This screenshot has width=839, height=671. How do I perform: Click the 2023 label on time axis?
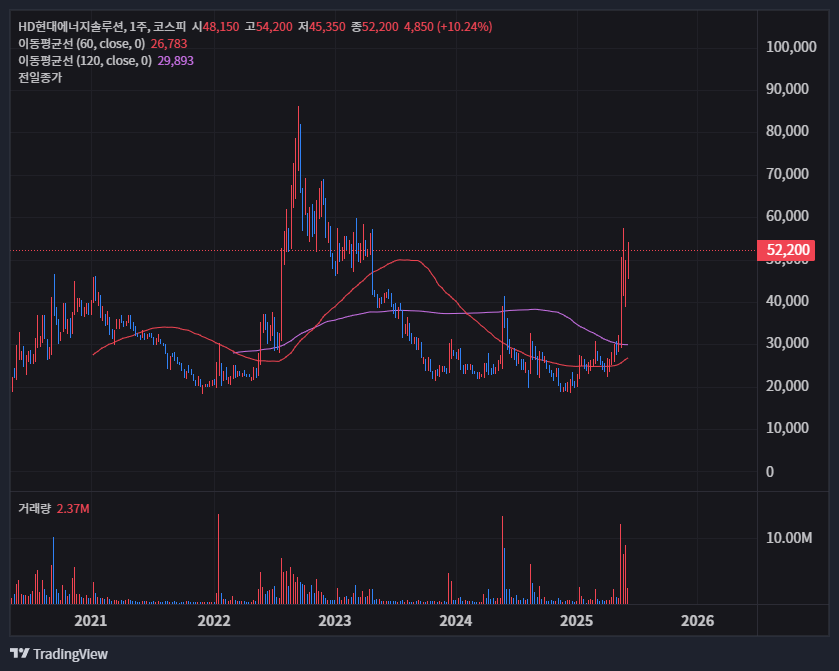[x=335, y=621]
